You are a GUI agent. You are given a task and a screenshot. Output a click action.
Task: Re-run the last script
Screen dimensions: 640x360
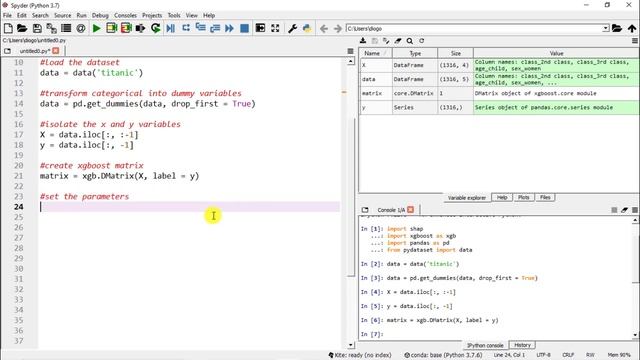point(156,28)
